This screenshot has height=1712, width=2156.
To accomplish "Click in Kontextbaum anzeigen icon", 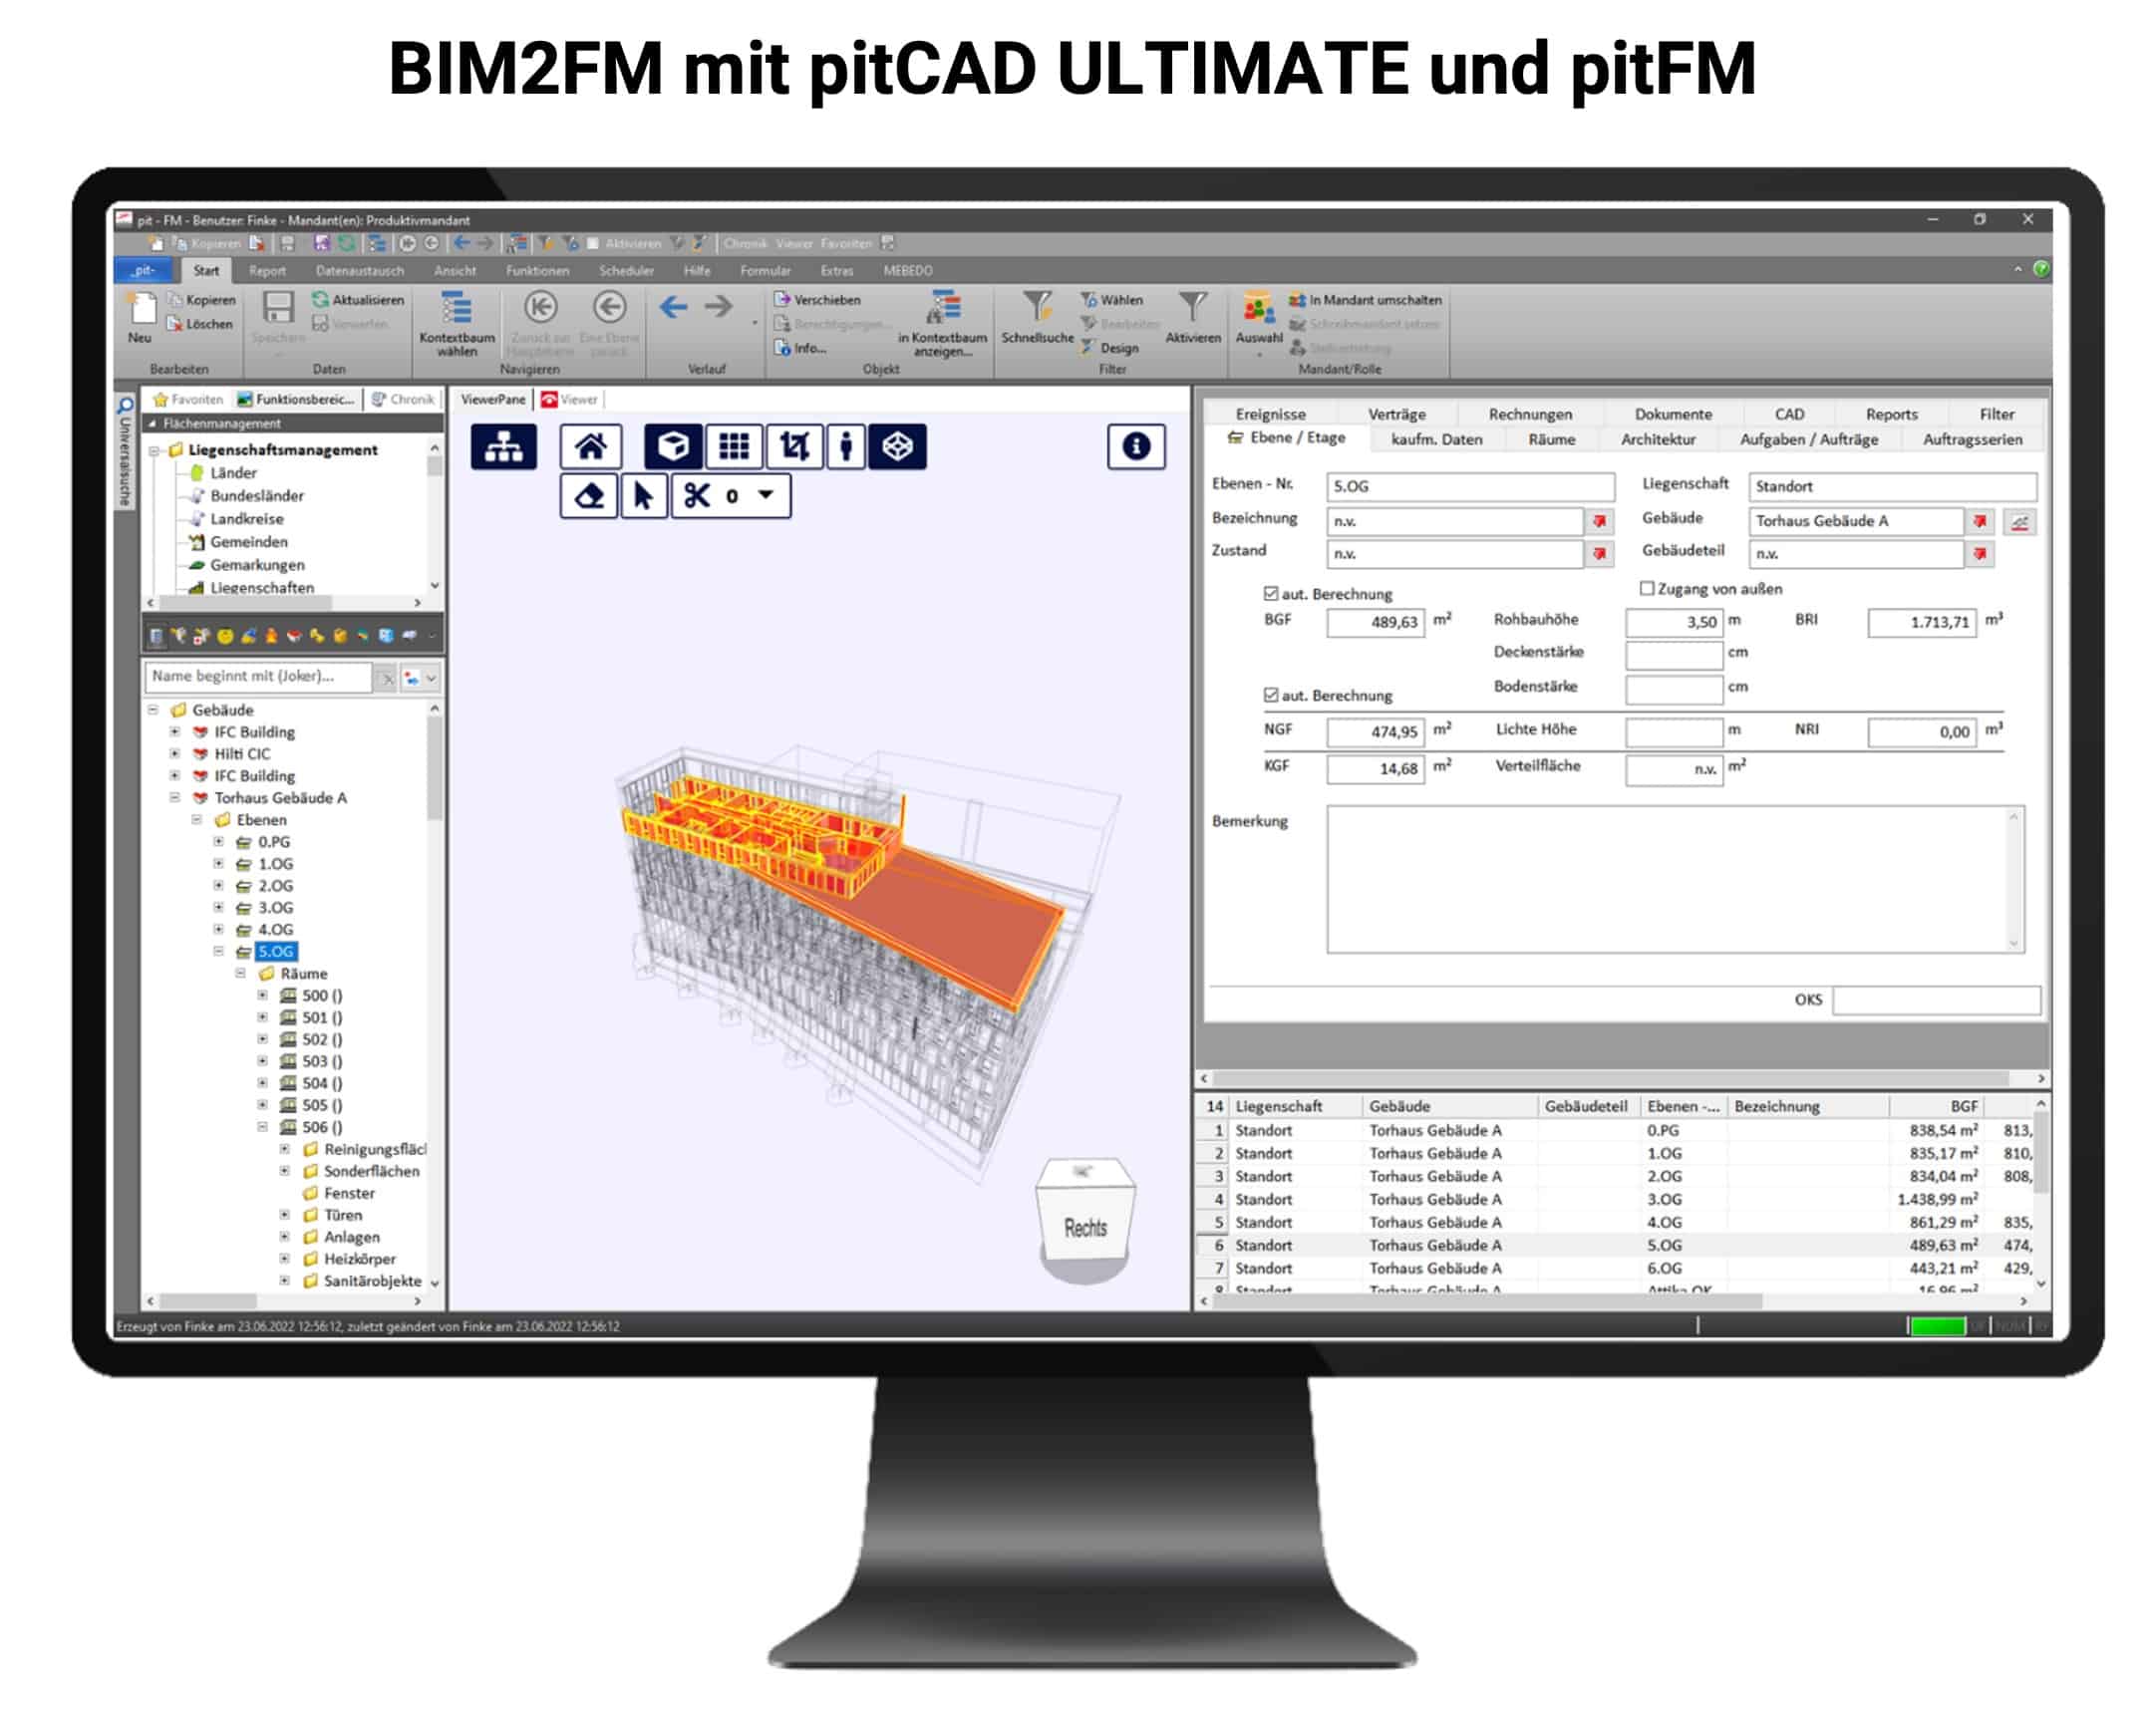I will point(943,309).
